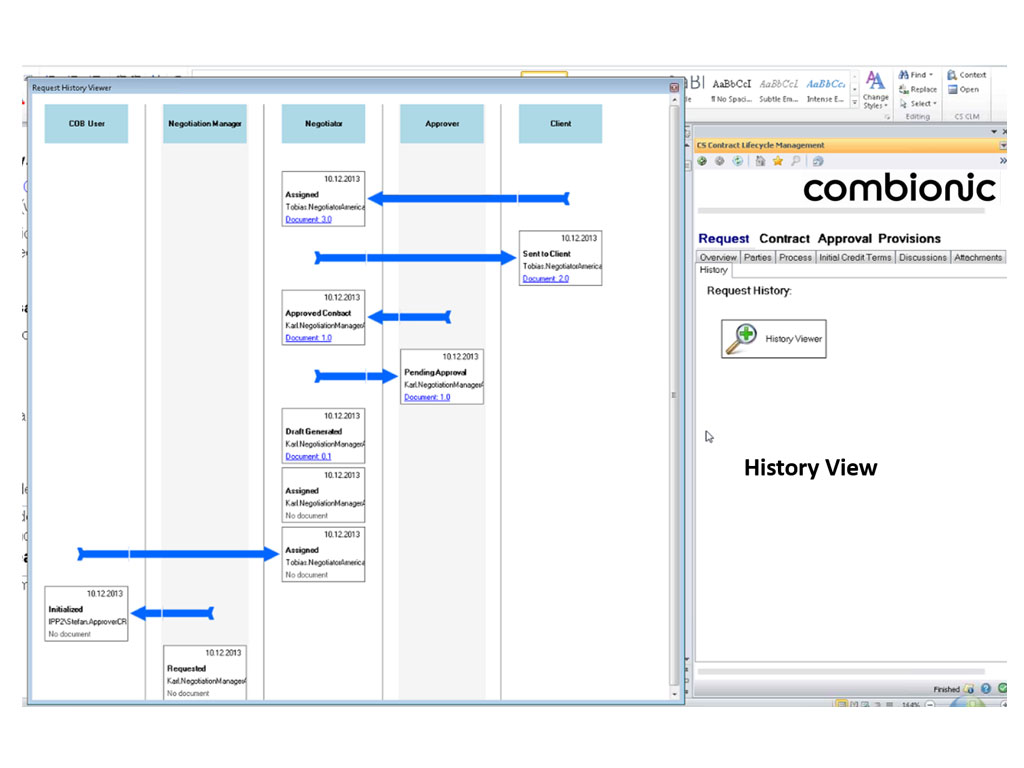Click Replace in the Editing group

click(x=918, y=89)
